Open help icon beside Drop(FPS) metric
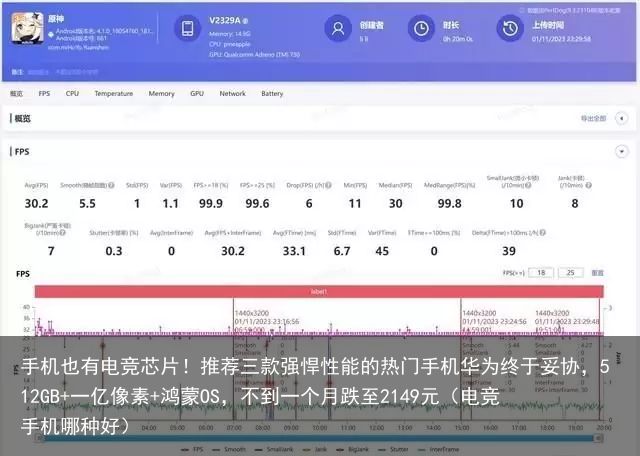640x456 pixels. (x=328, y=185)
